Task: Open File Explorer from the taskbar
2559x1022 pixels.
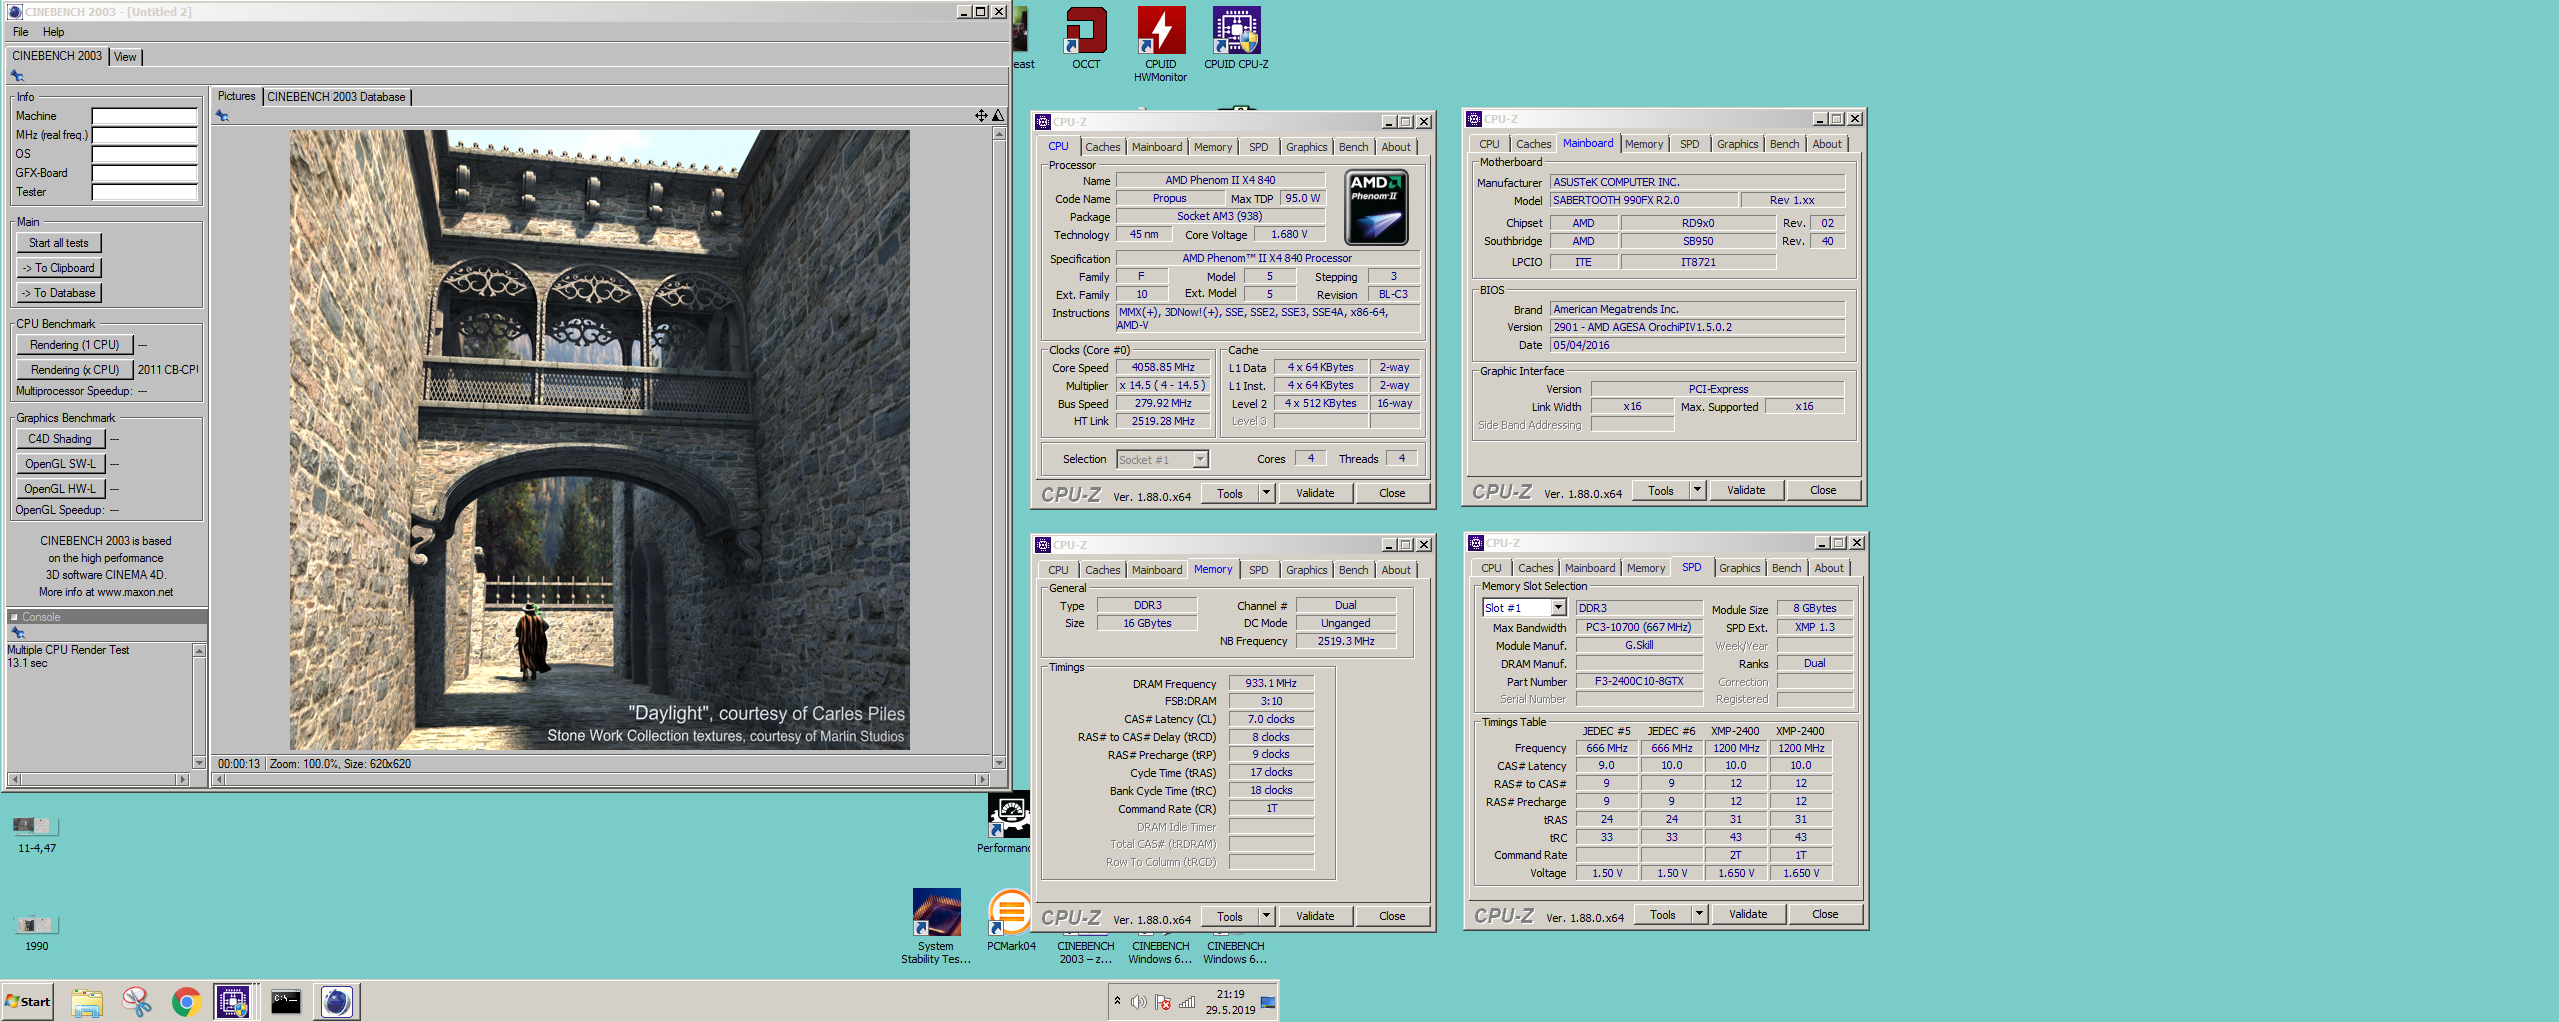Action: pos(87,1001)
